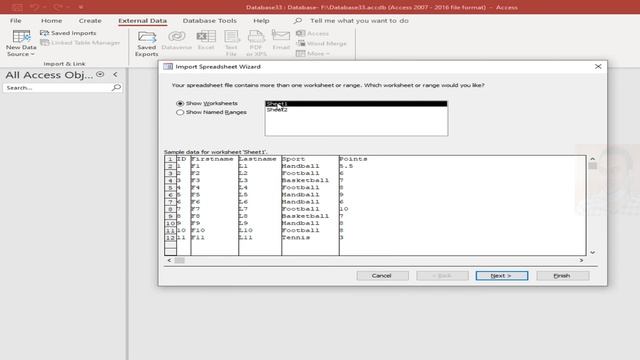The height and width of the screenshot is (360, 640).
Task: Click the sample data scroll down arrow
Action: pyautogui.click(x=593, y=253)
